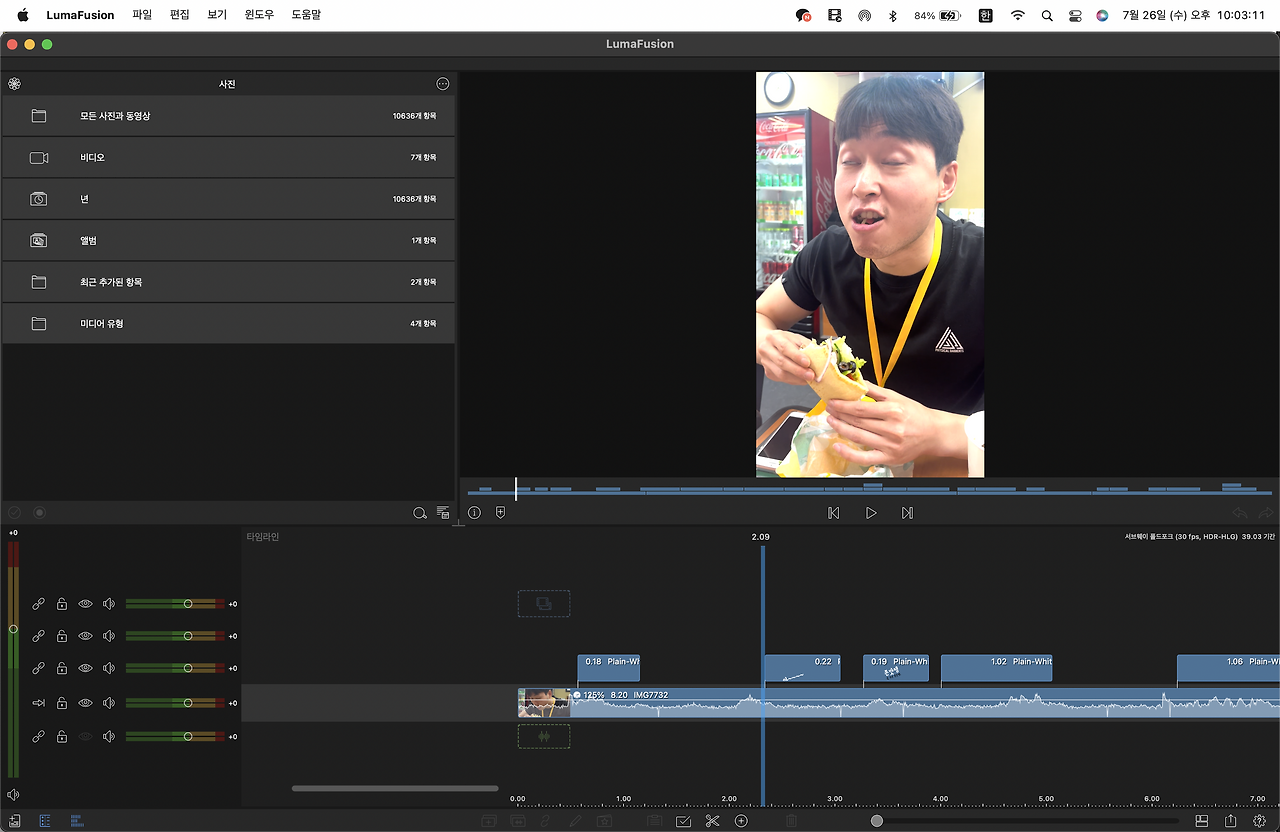
Task: Lock the main IMG7732 track
Action: (61, 703)
